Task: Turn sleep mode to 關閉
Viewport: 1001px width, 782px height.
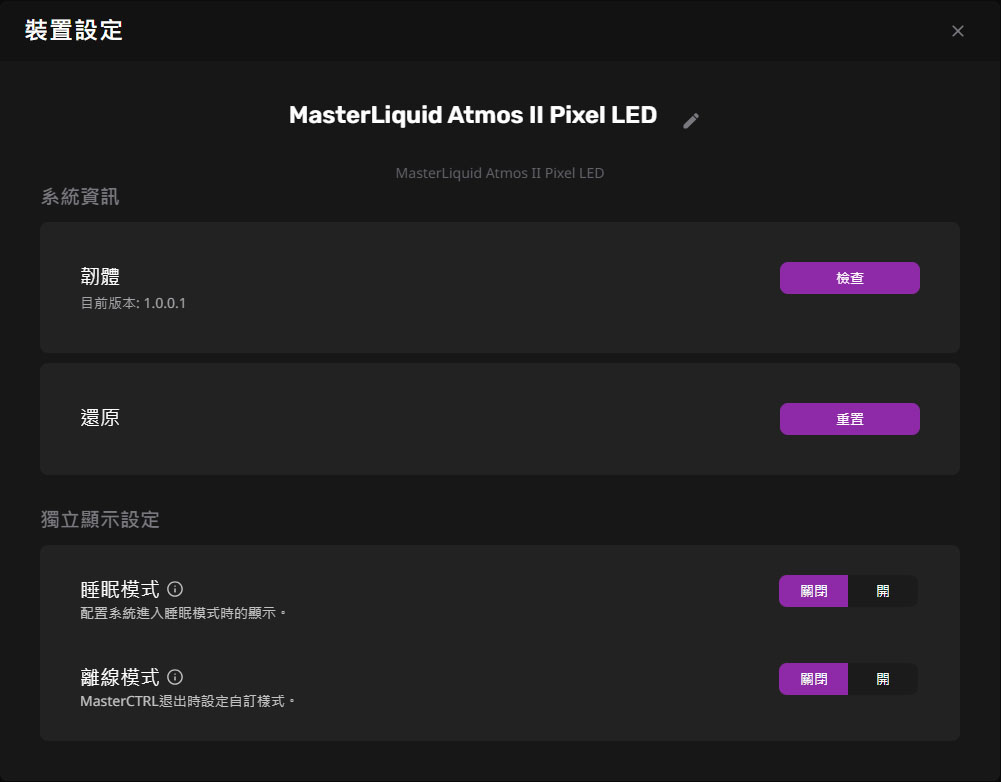Action: (814, 591)
